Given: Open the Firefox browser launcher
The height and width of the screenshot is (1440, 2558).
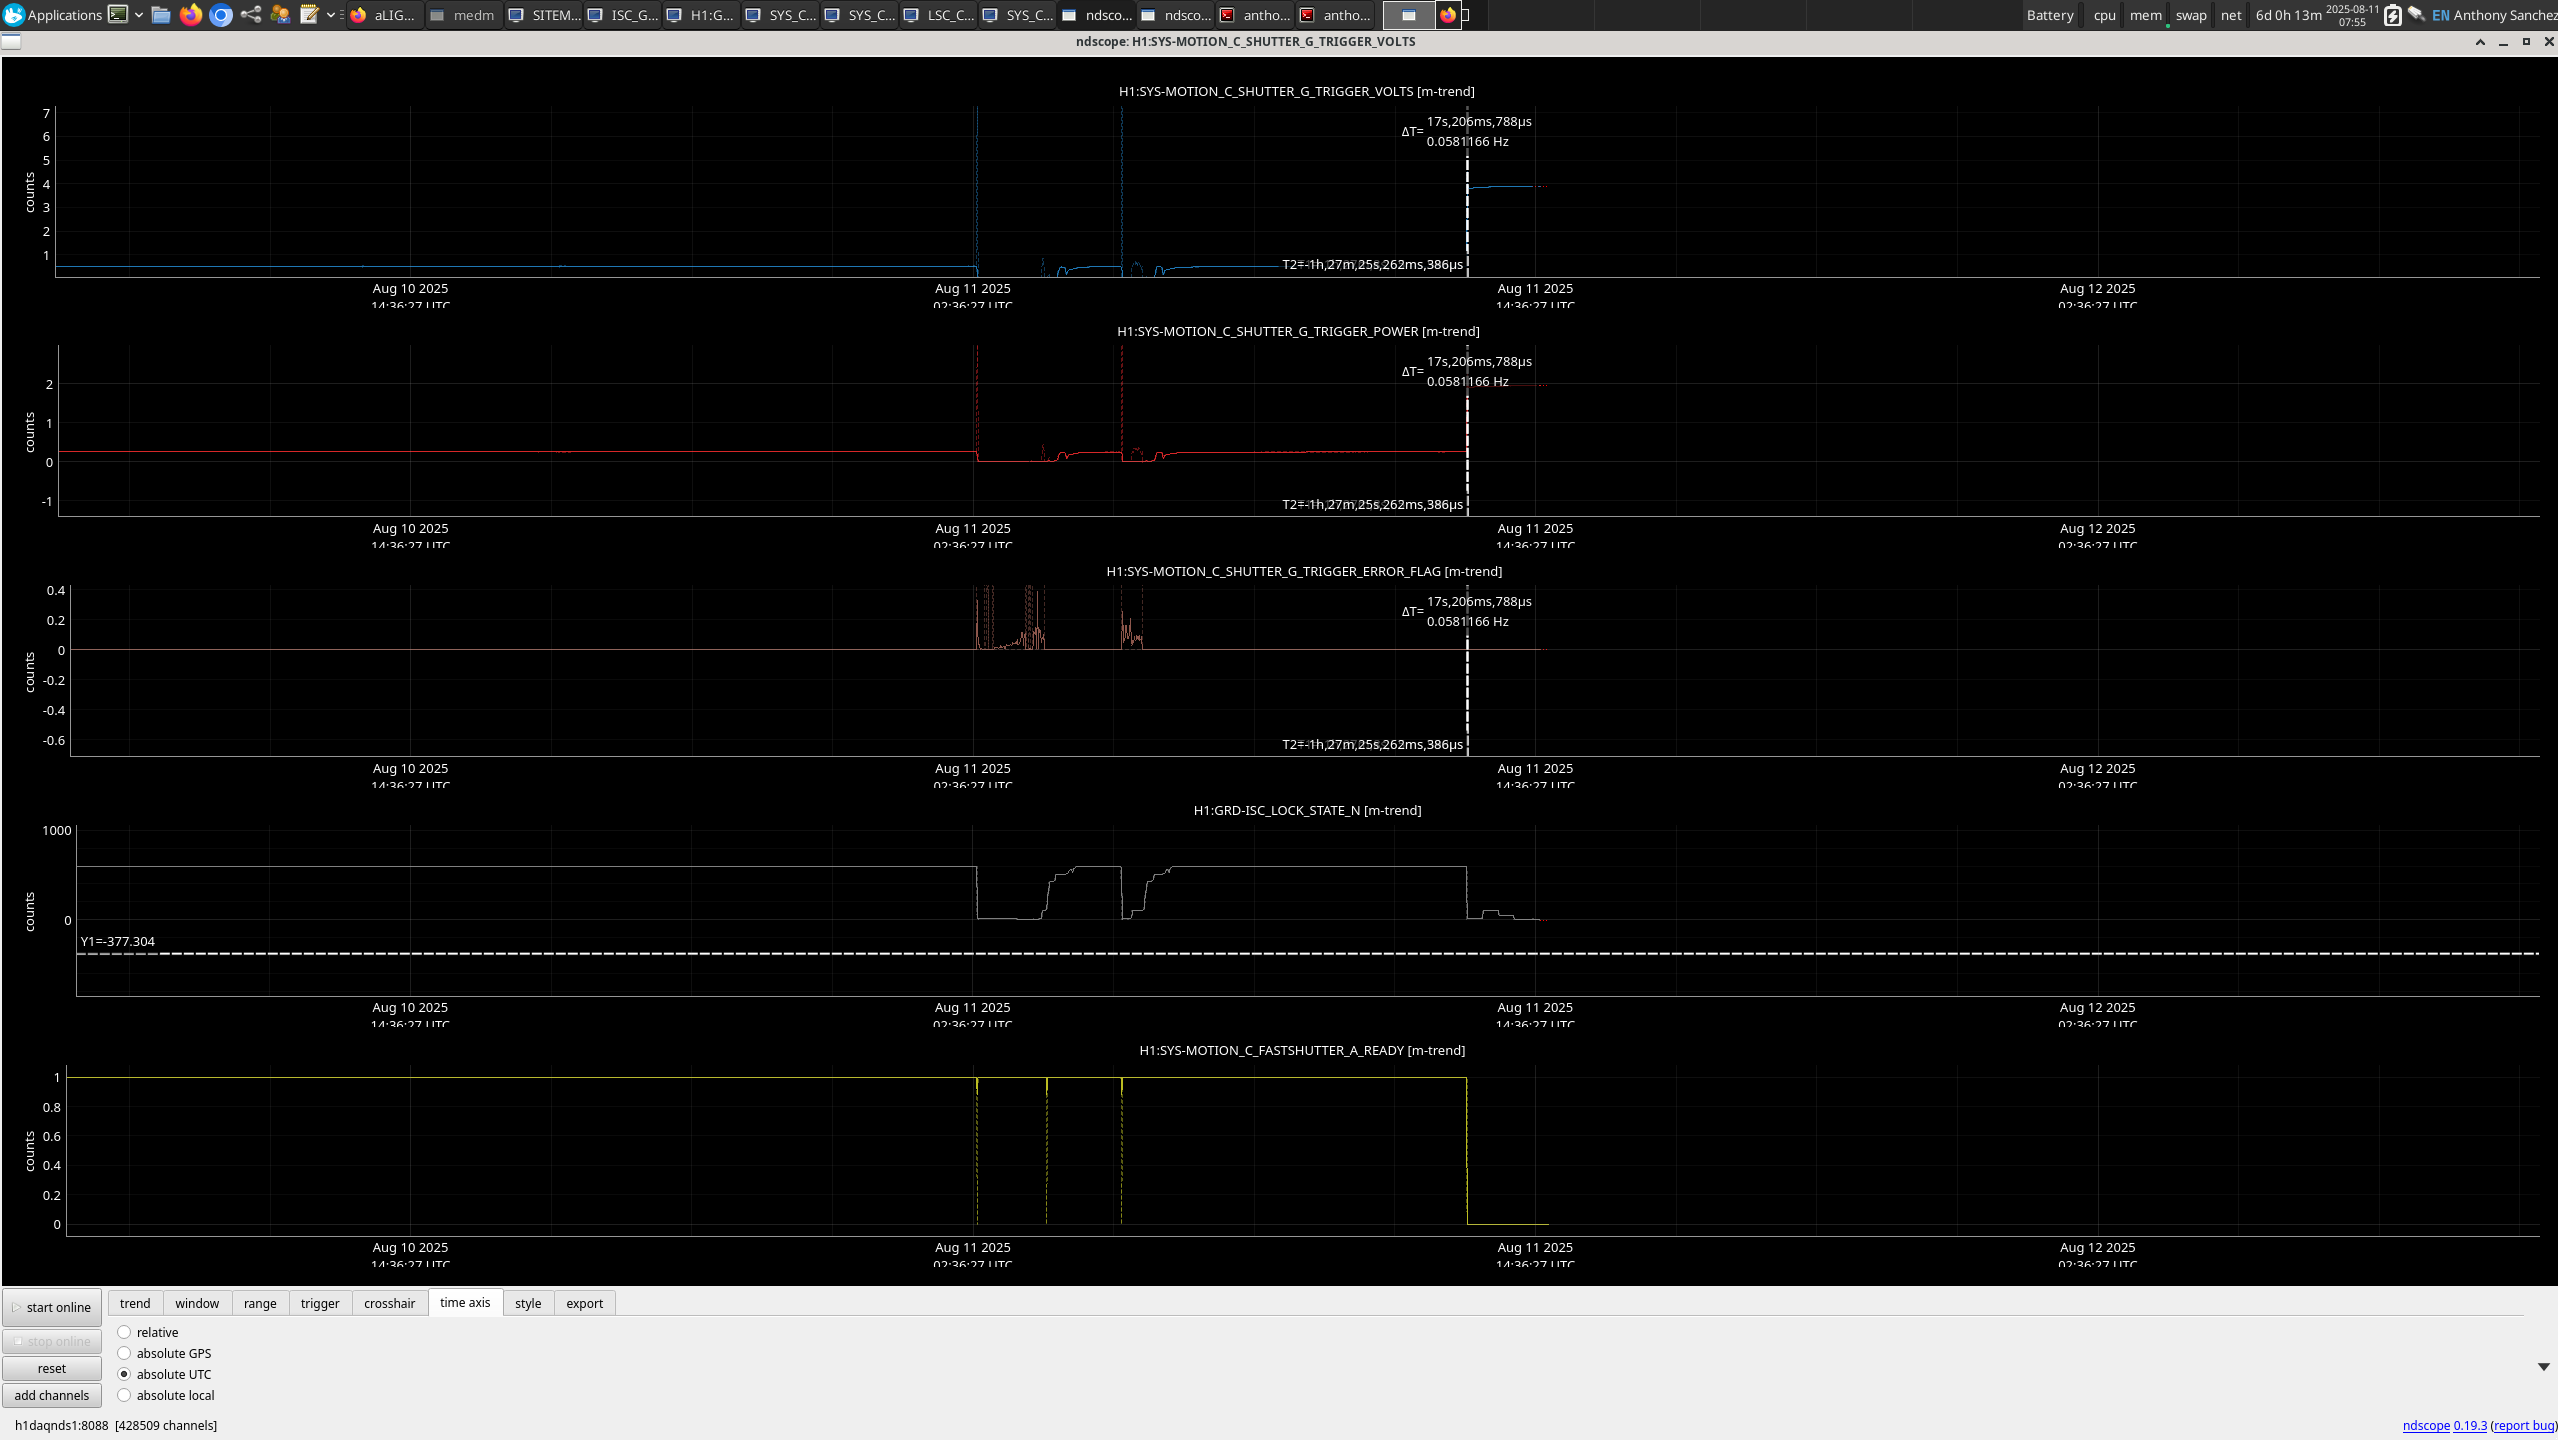Looking at the screenshot, I should pyautogui.click(x=190, y=15).
